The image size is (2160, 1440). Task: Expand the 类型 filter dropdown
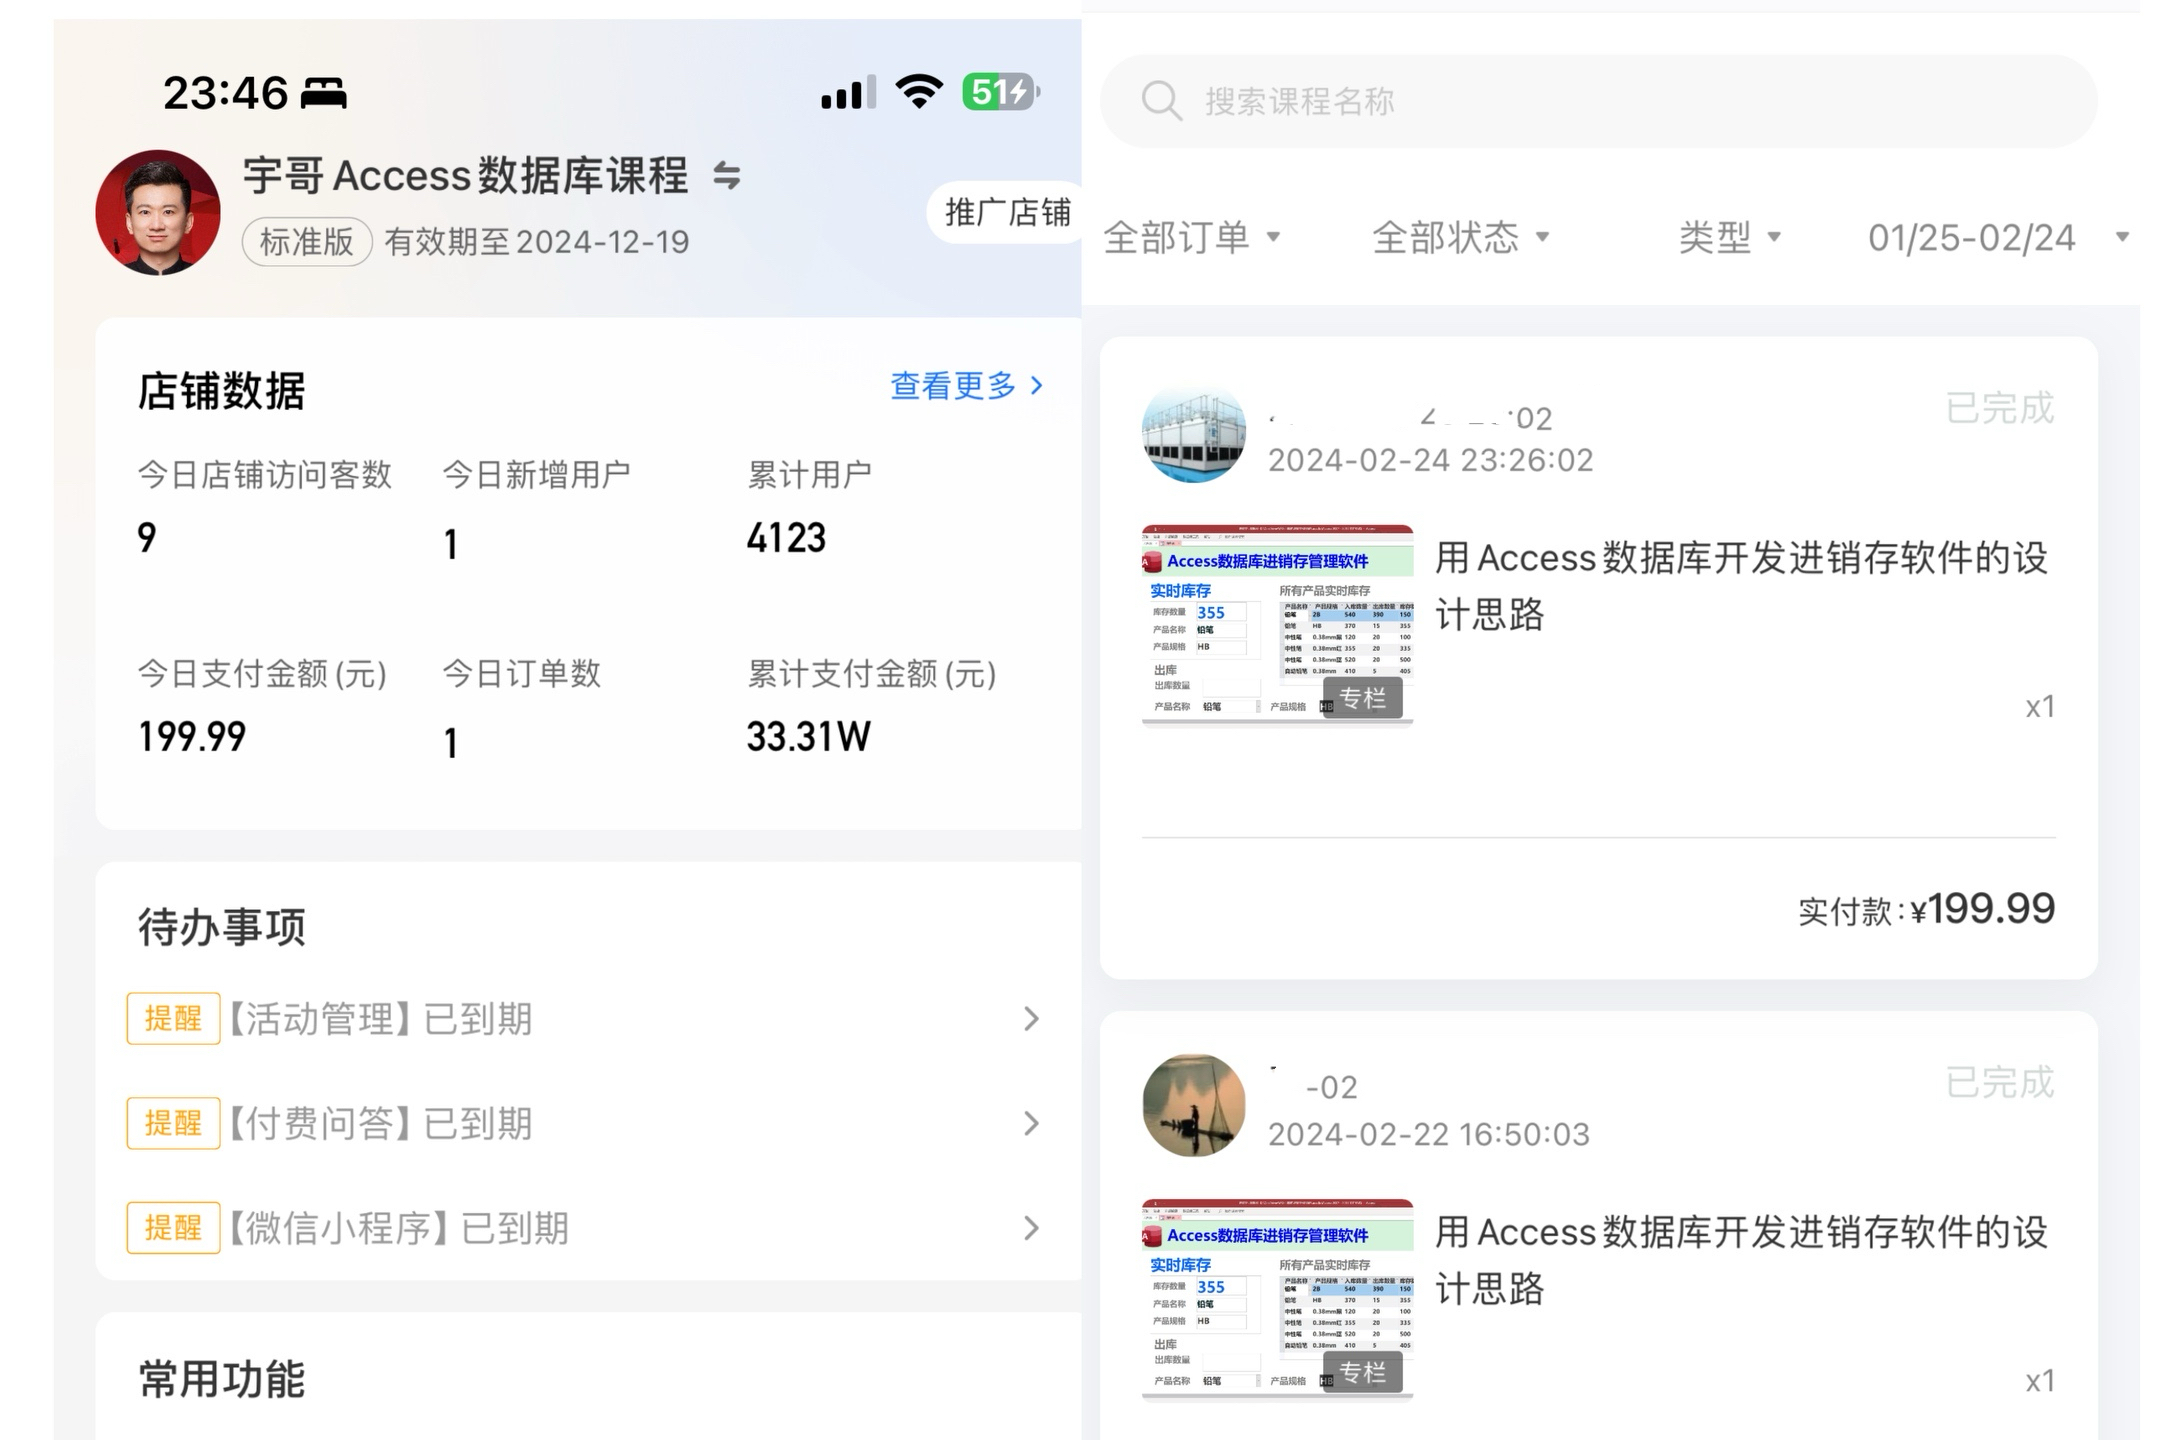[x=1729, y=238]
